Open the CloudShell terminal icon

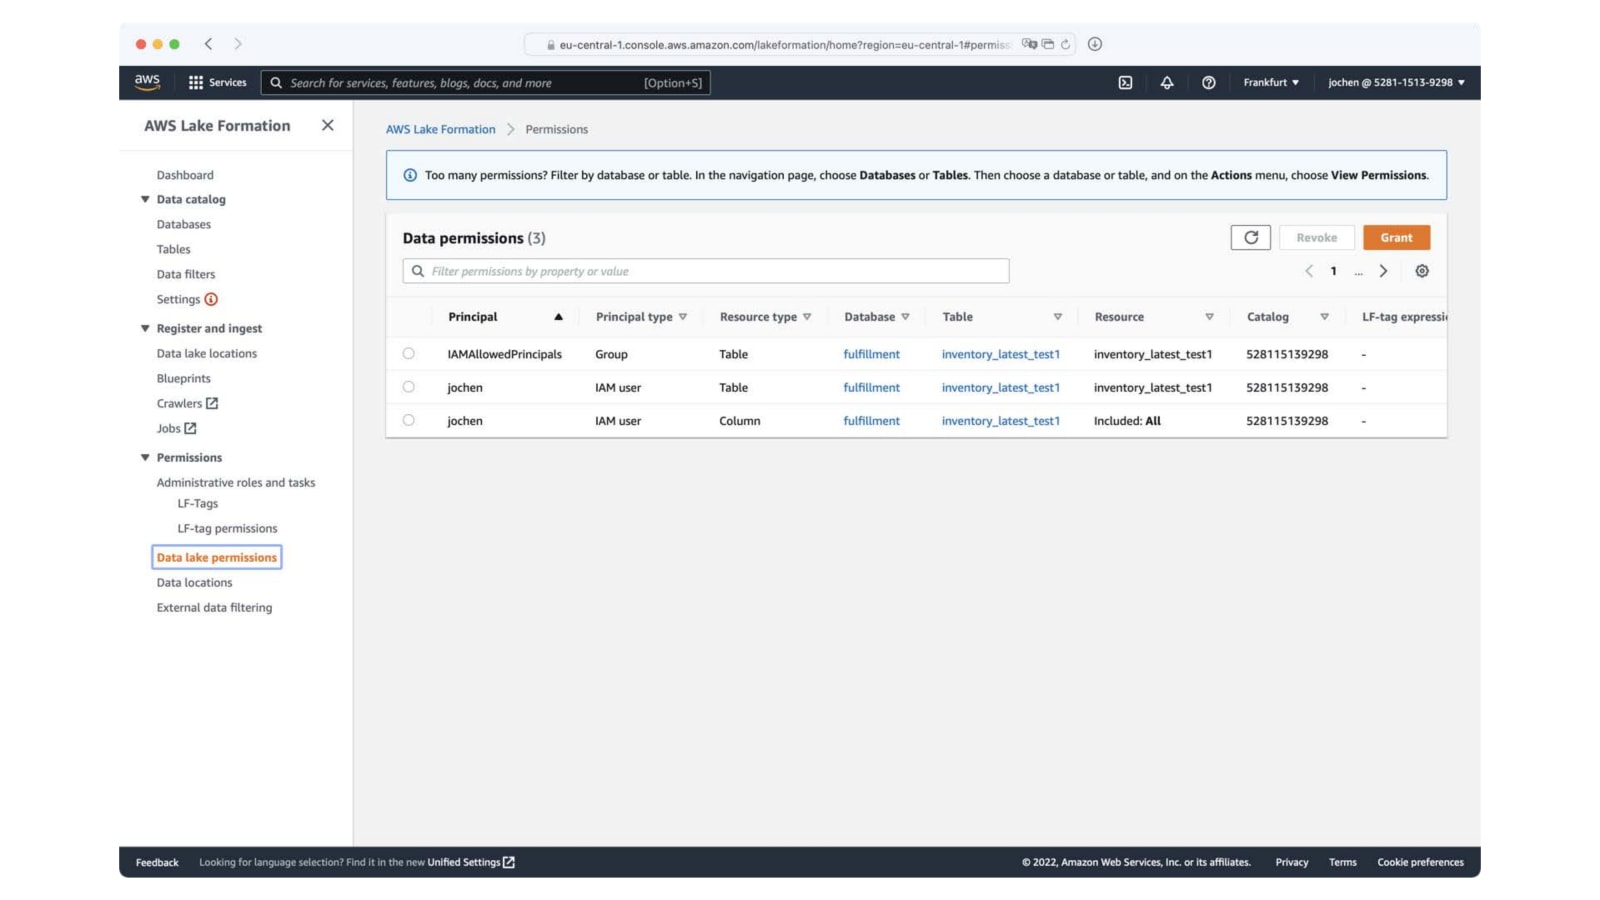tap(1125, 83)
